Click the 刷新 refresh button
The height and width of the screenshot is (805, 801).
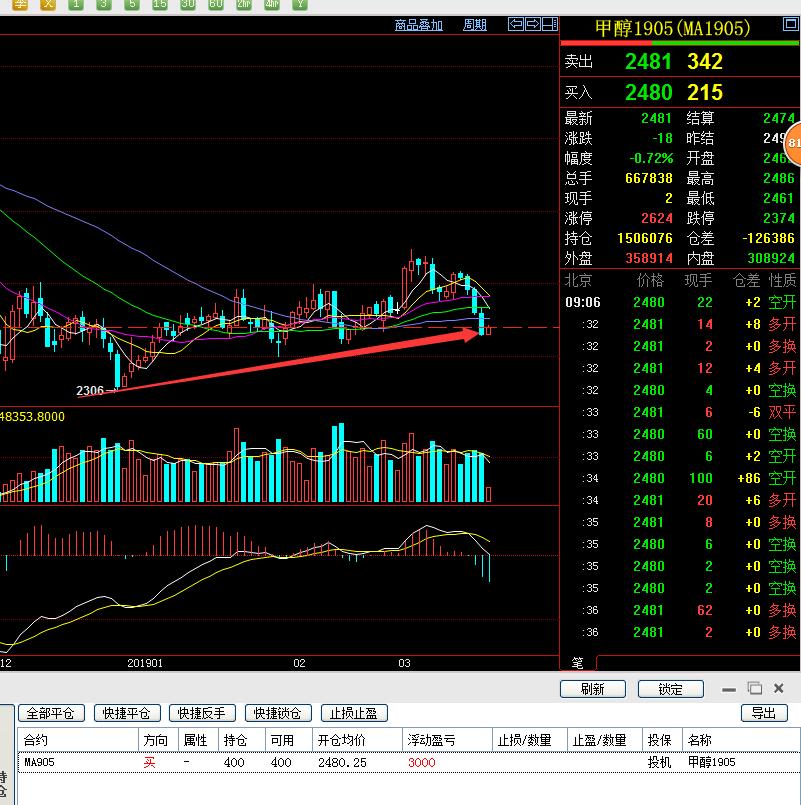point(593,689)
